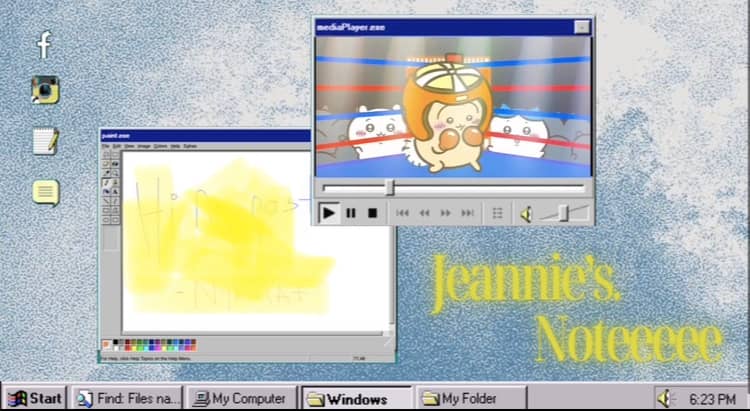The image size is (750, 411).
Task: Open the Instagram camera desktop icon
Action: pyautogui.click(x=45, y=89)
